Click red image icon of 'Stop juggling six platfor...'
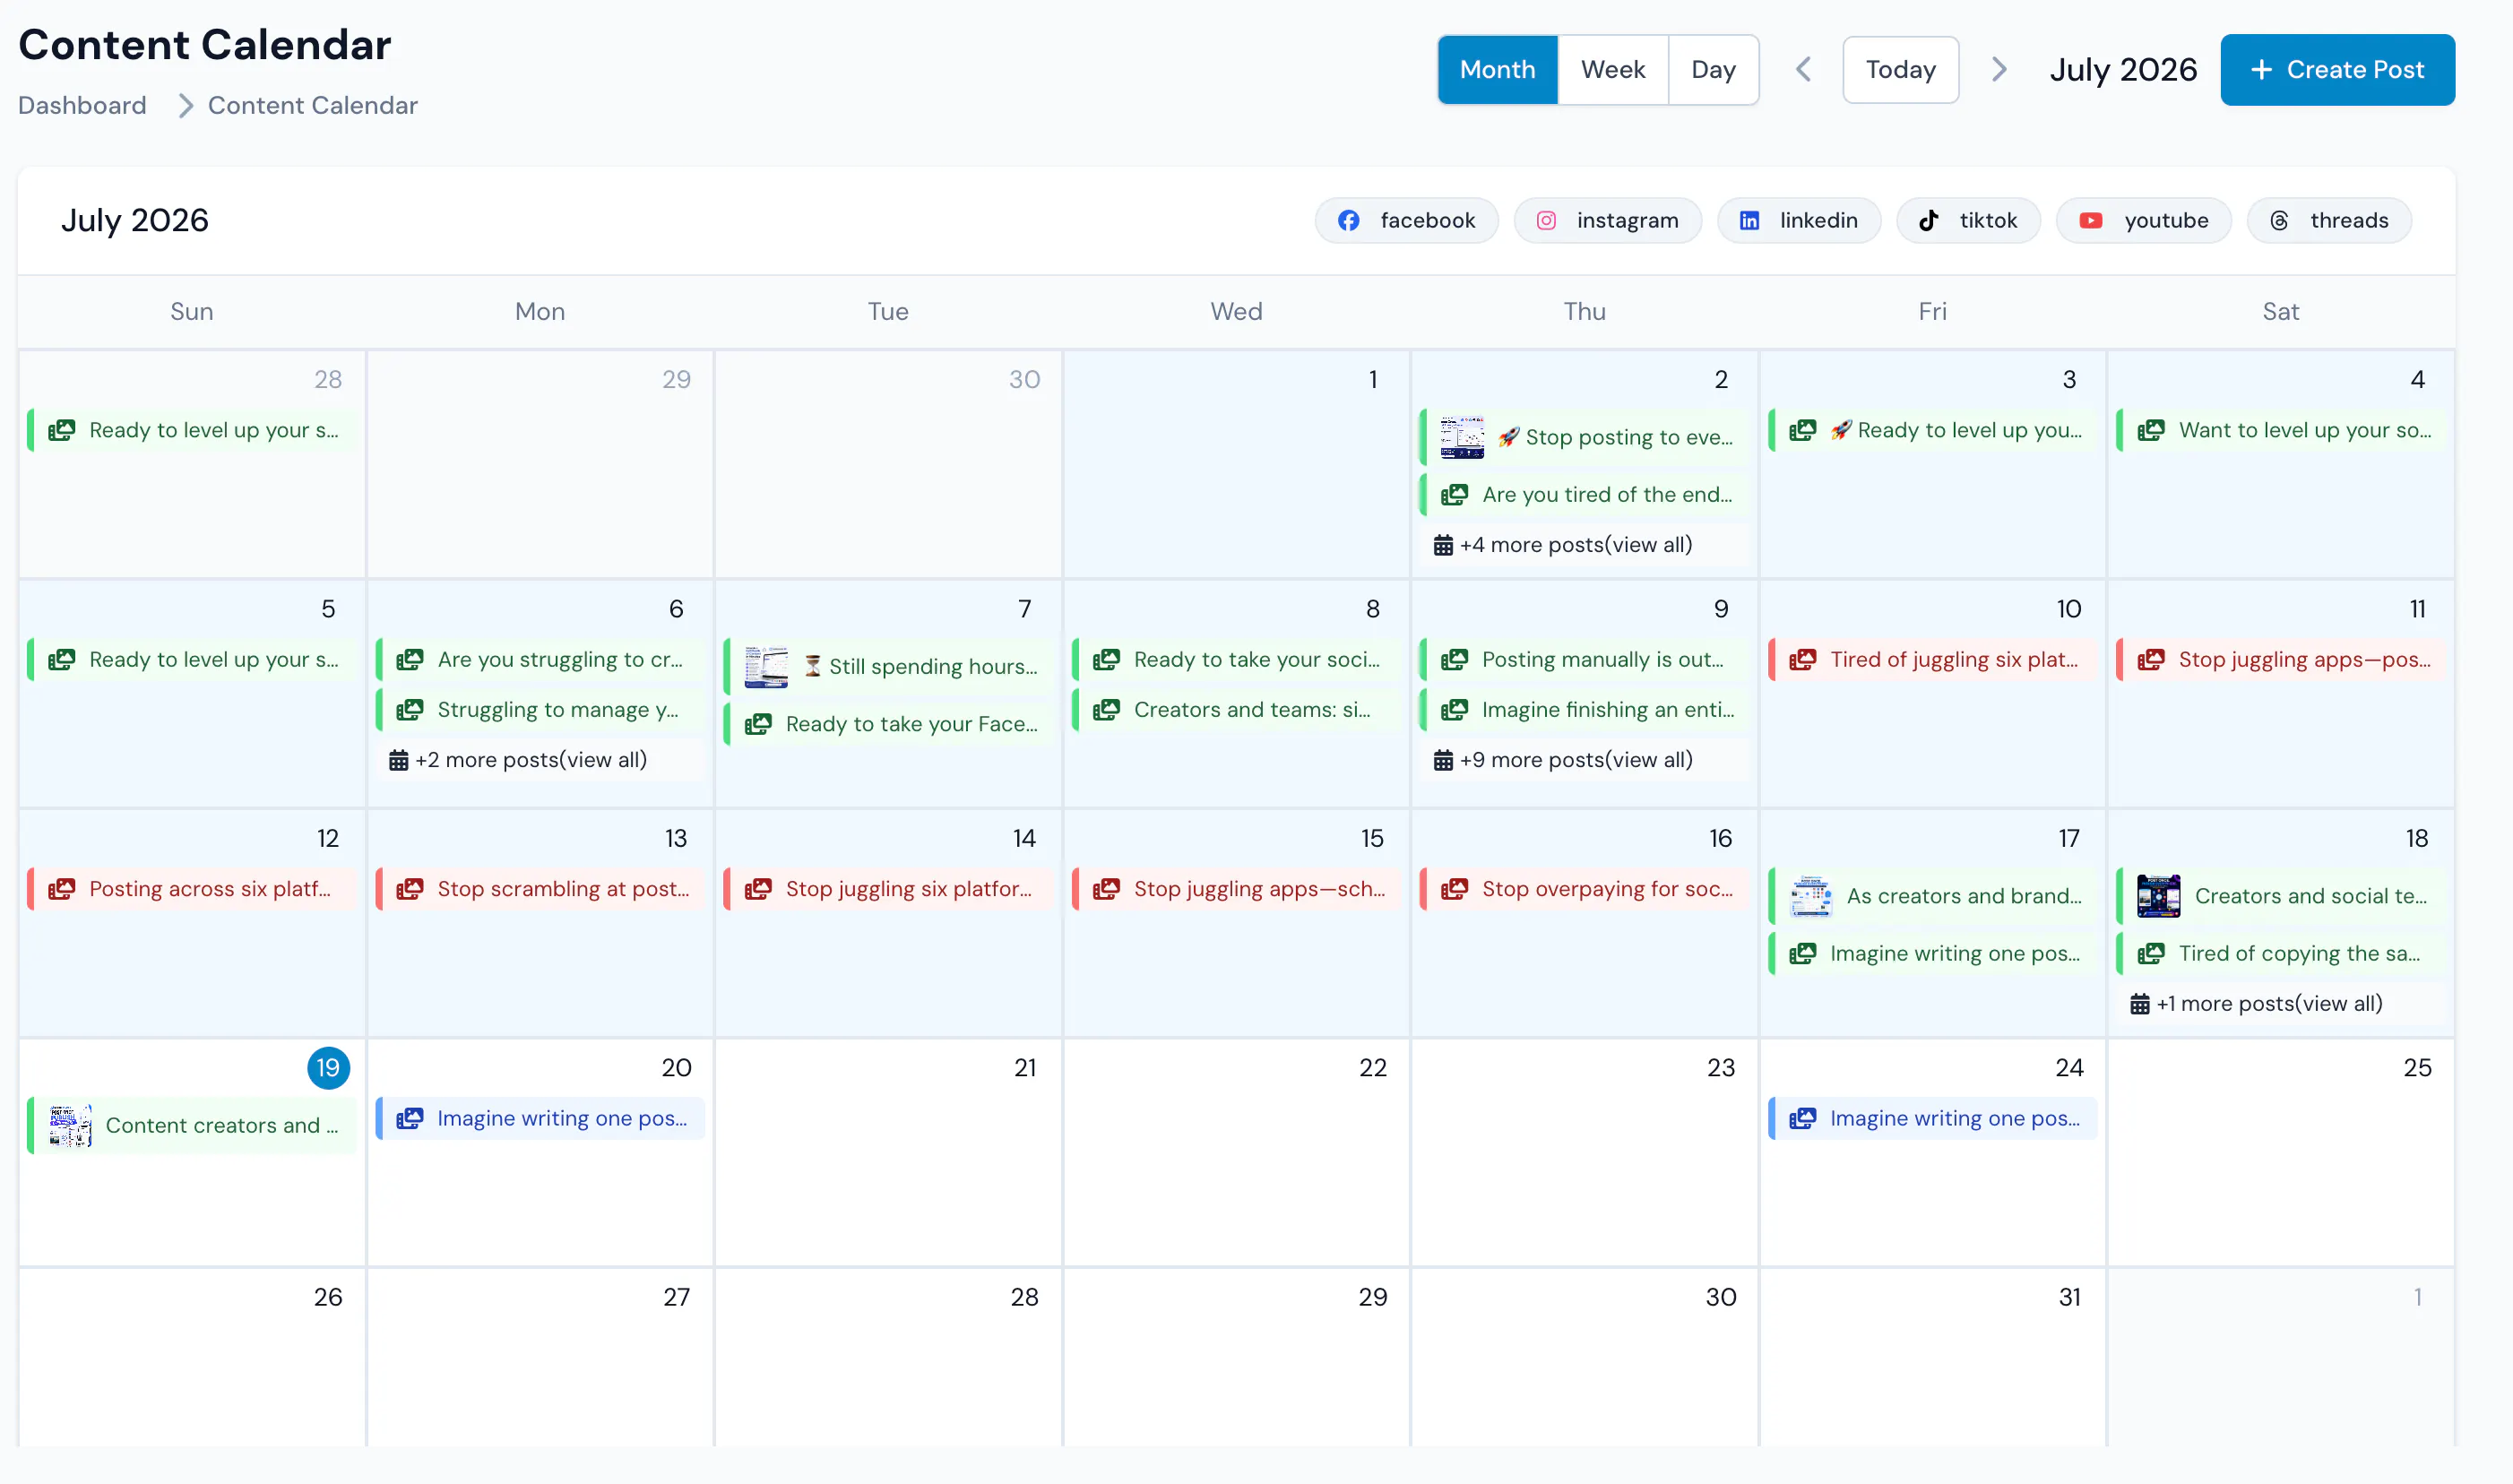2513x1484 pixels. [758, 888]
